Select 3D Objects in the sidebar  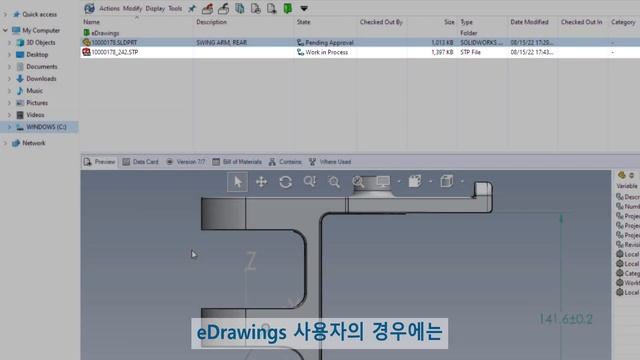[36, 42]
